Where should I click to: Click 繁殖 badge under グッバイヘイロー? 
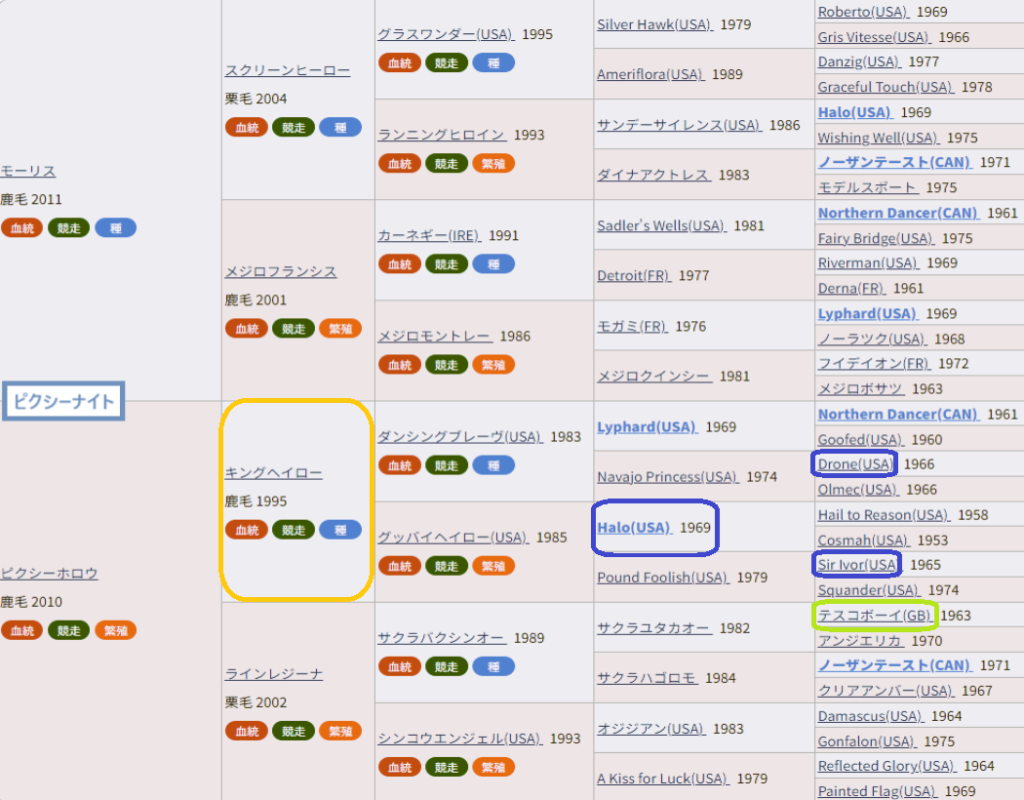pos(494,566)
